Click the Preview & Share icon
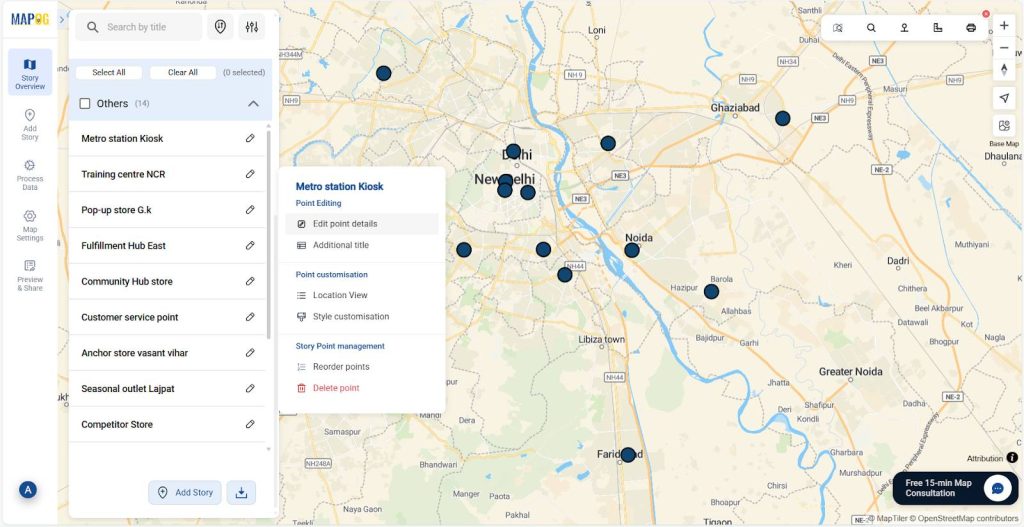The image size is (1024, 527). click(30, 275)
